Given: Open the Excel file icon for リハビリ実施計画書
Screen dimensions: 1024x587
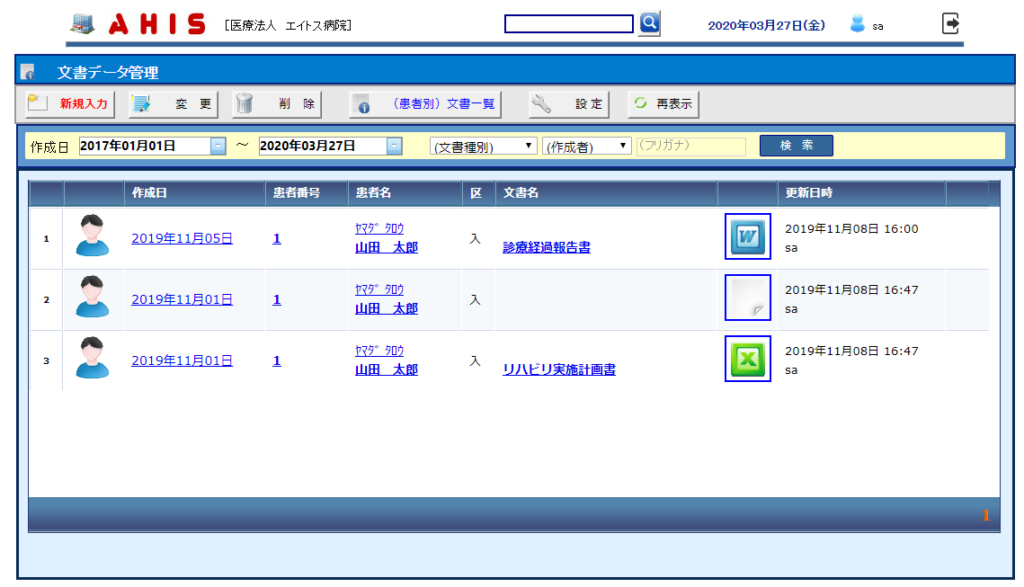Looking at the screenshot, I should 747,359.
